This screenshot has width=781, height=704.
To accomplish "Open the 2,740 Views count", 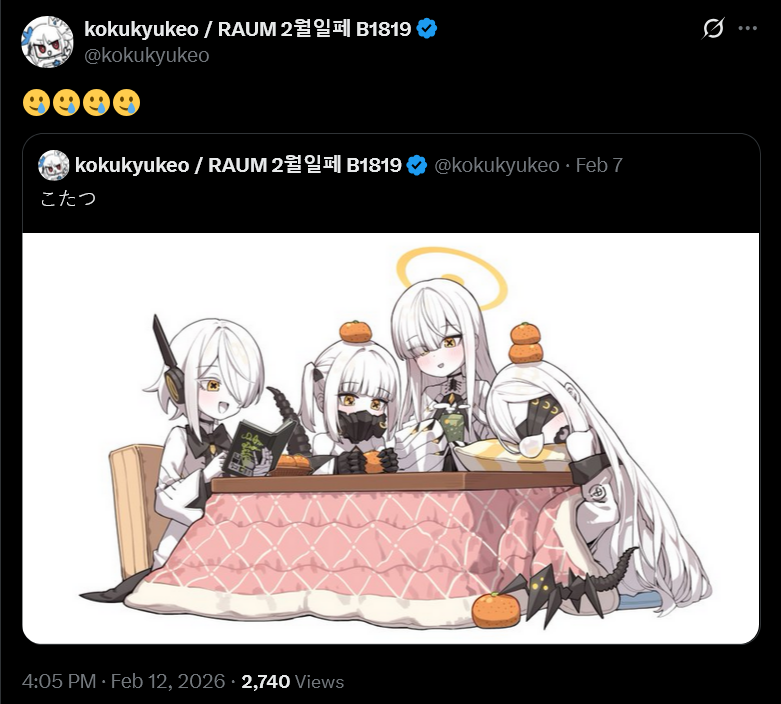I will [292, 681].
